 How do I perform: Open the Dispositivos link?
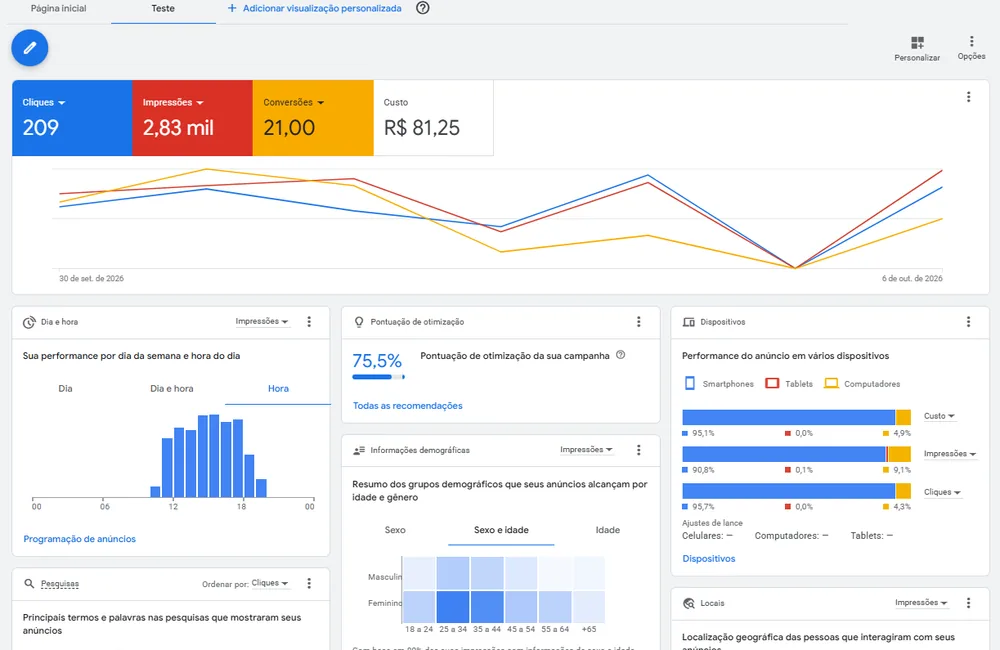709,559
